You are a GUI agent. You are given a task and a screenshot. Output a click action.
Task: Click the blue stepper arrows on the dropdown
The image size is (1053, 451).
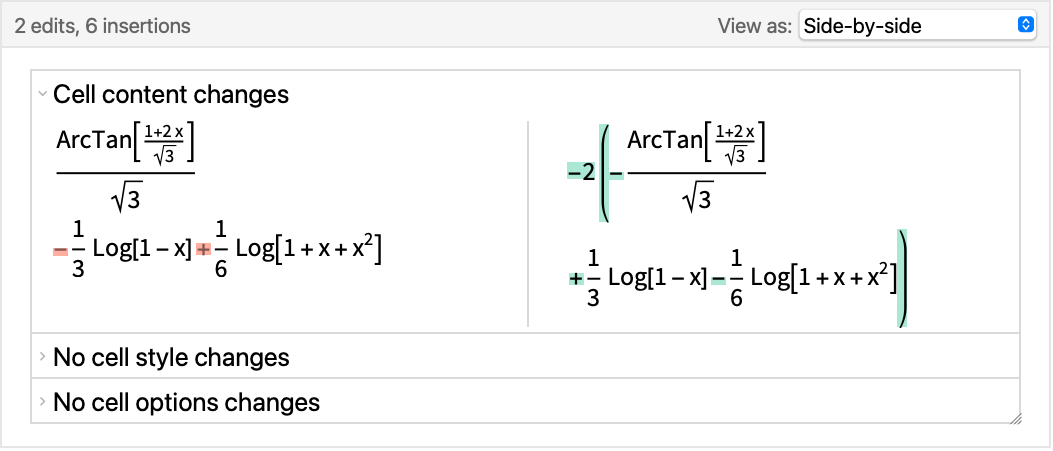pos(1025,26)
